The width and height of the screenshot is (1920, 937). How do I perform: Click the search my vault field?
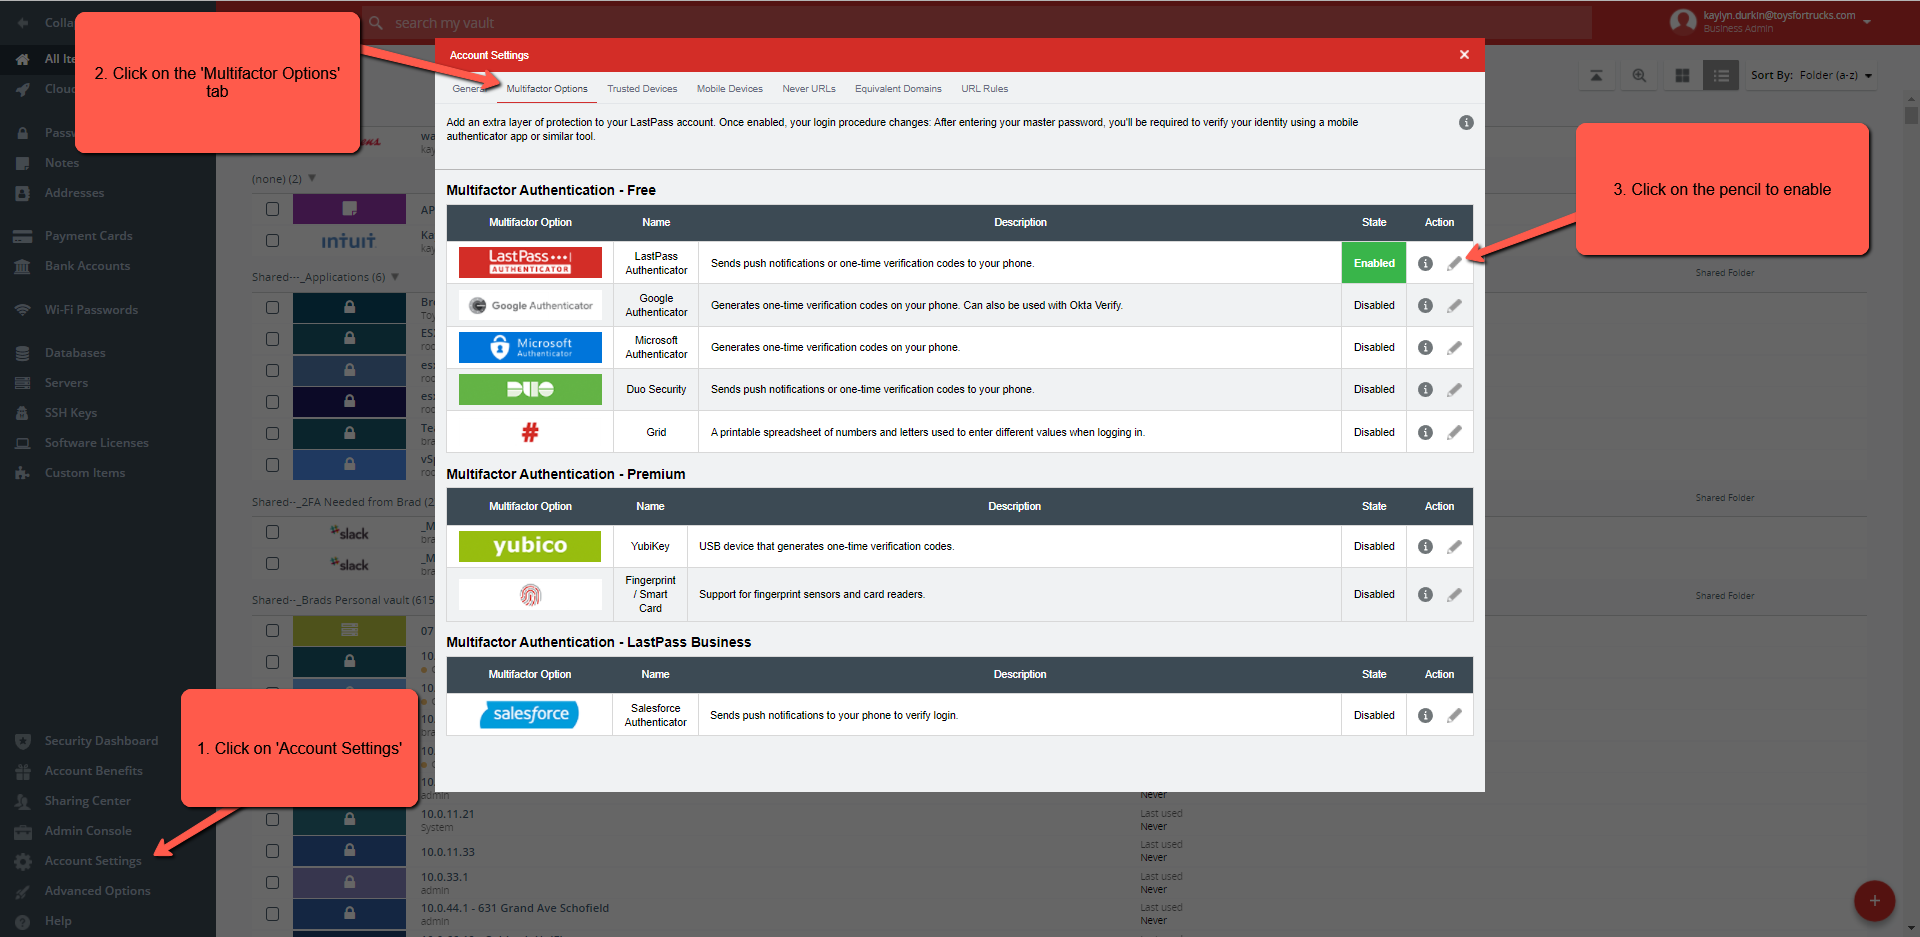pos(975,22)
